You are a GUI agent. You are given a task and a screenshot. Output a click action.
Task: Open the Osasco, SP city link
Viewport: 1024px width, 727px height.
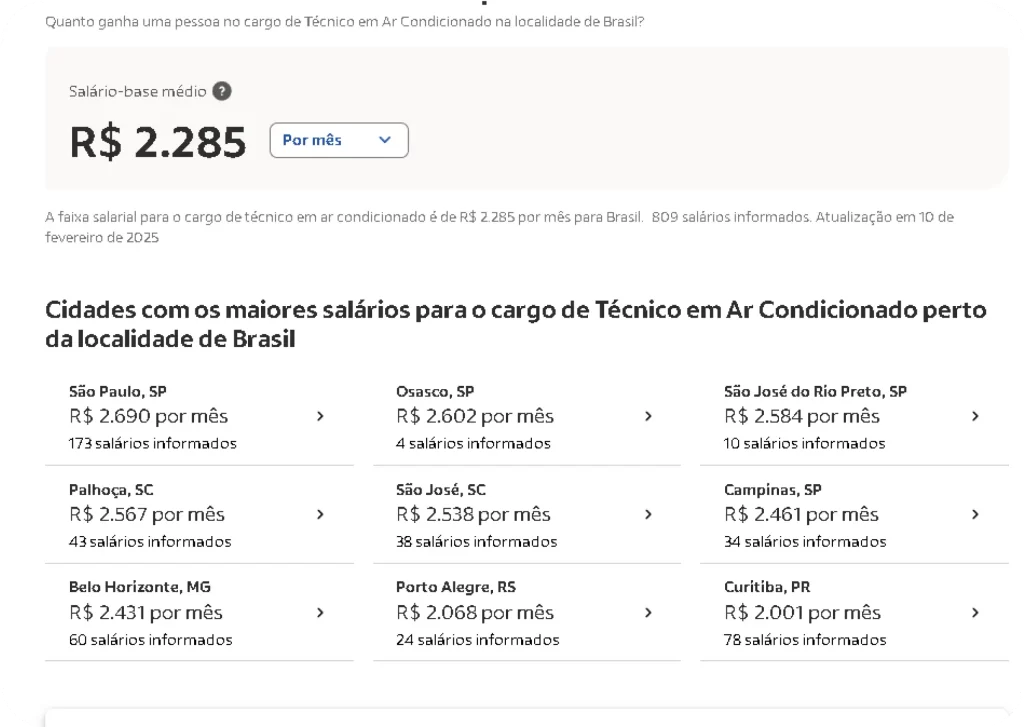pos(435,391)
